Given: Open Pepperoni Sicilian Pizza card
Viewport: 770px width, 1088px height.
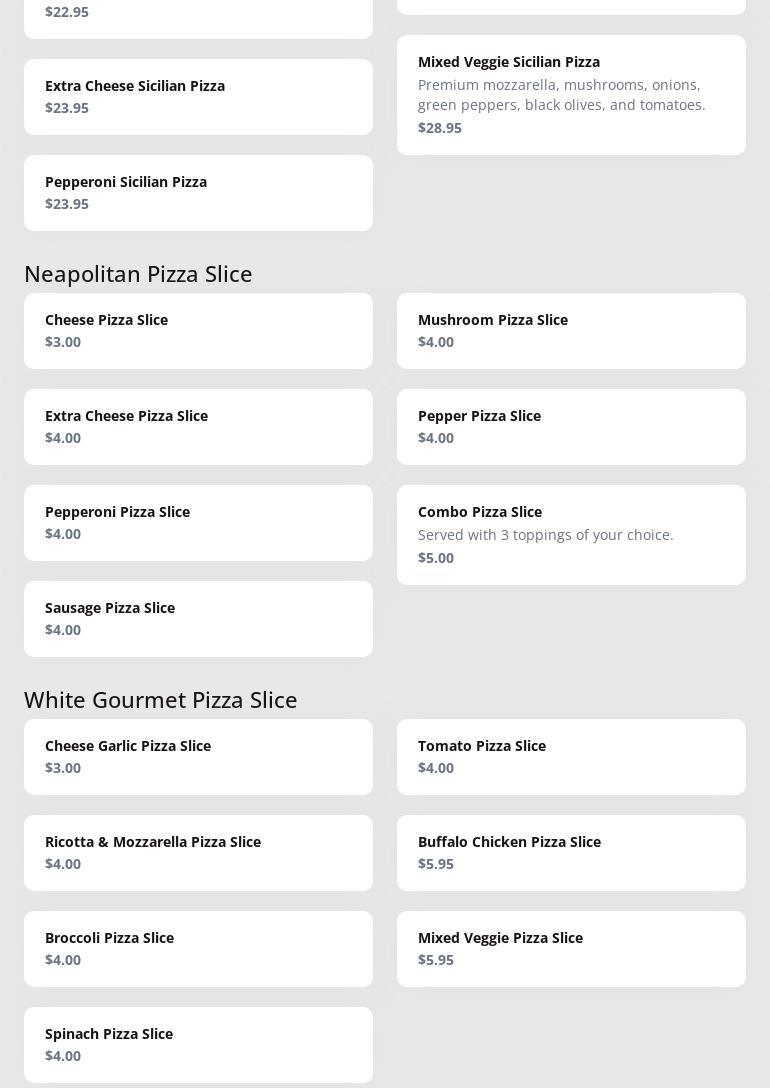Looking at the screenshot, I should click(198, 193).
